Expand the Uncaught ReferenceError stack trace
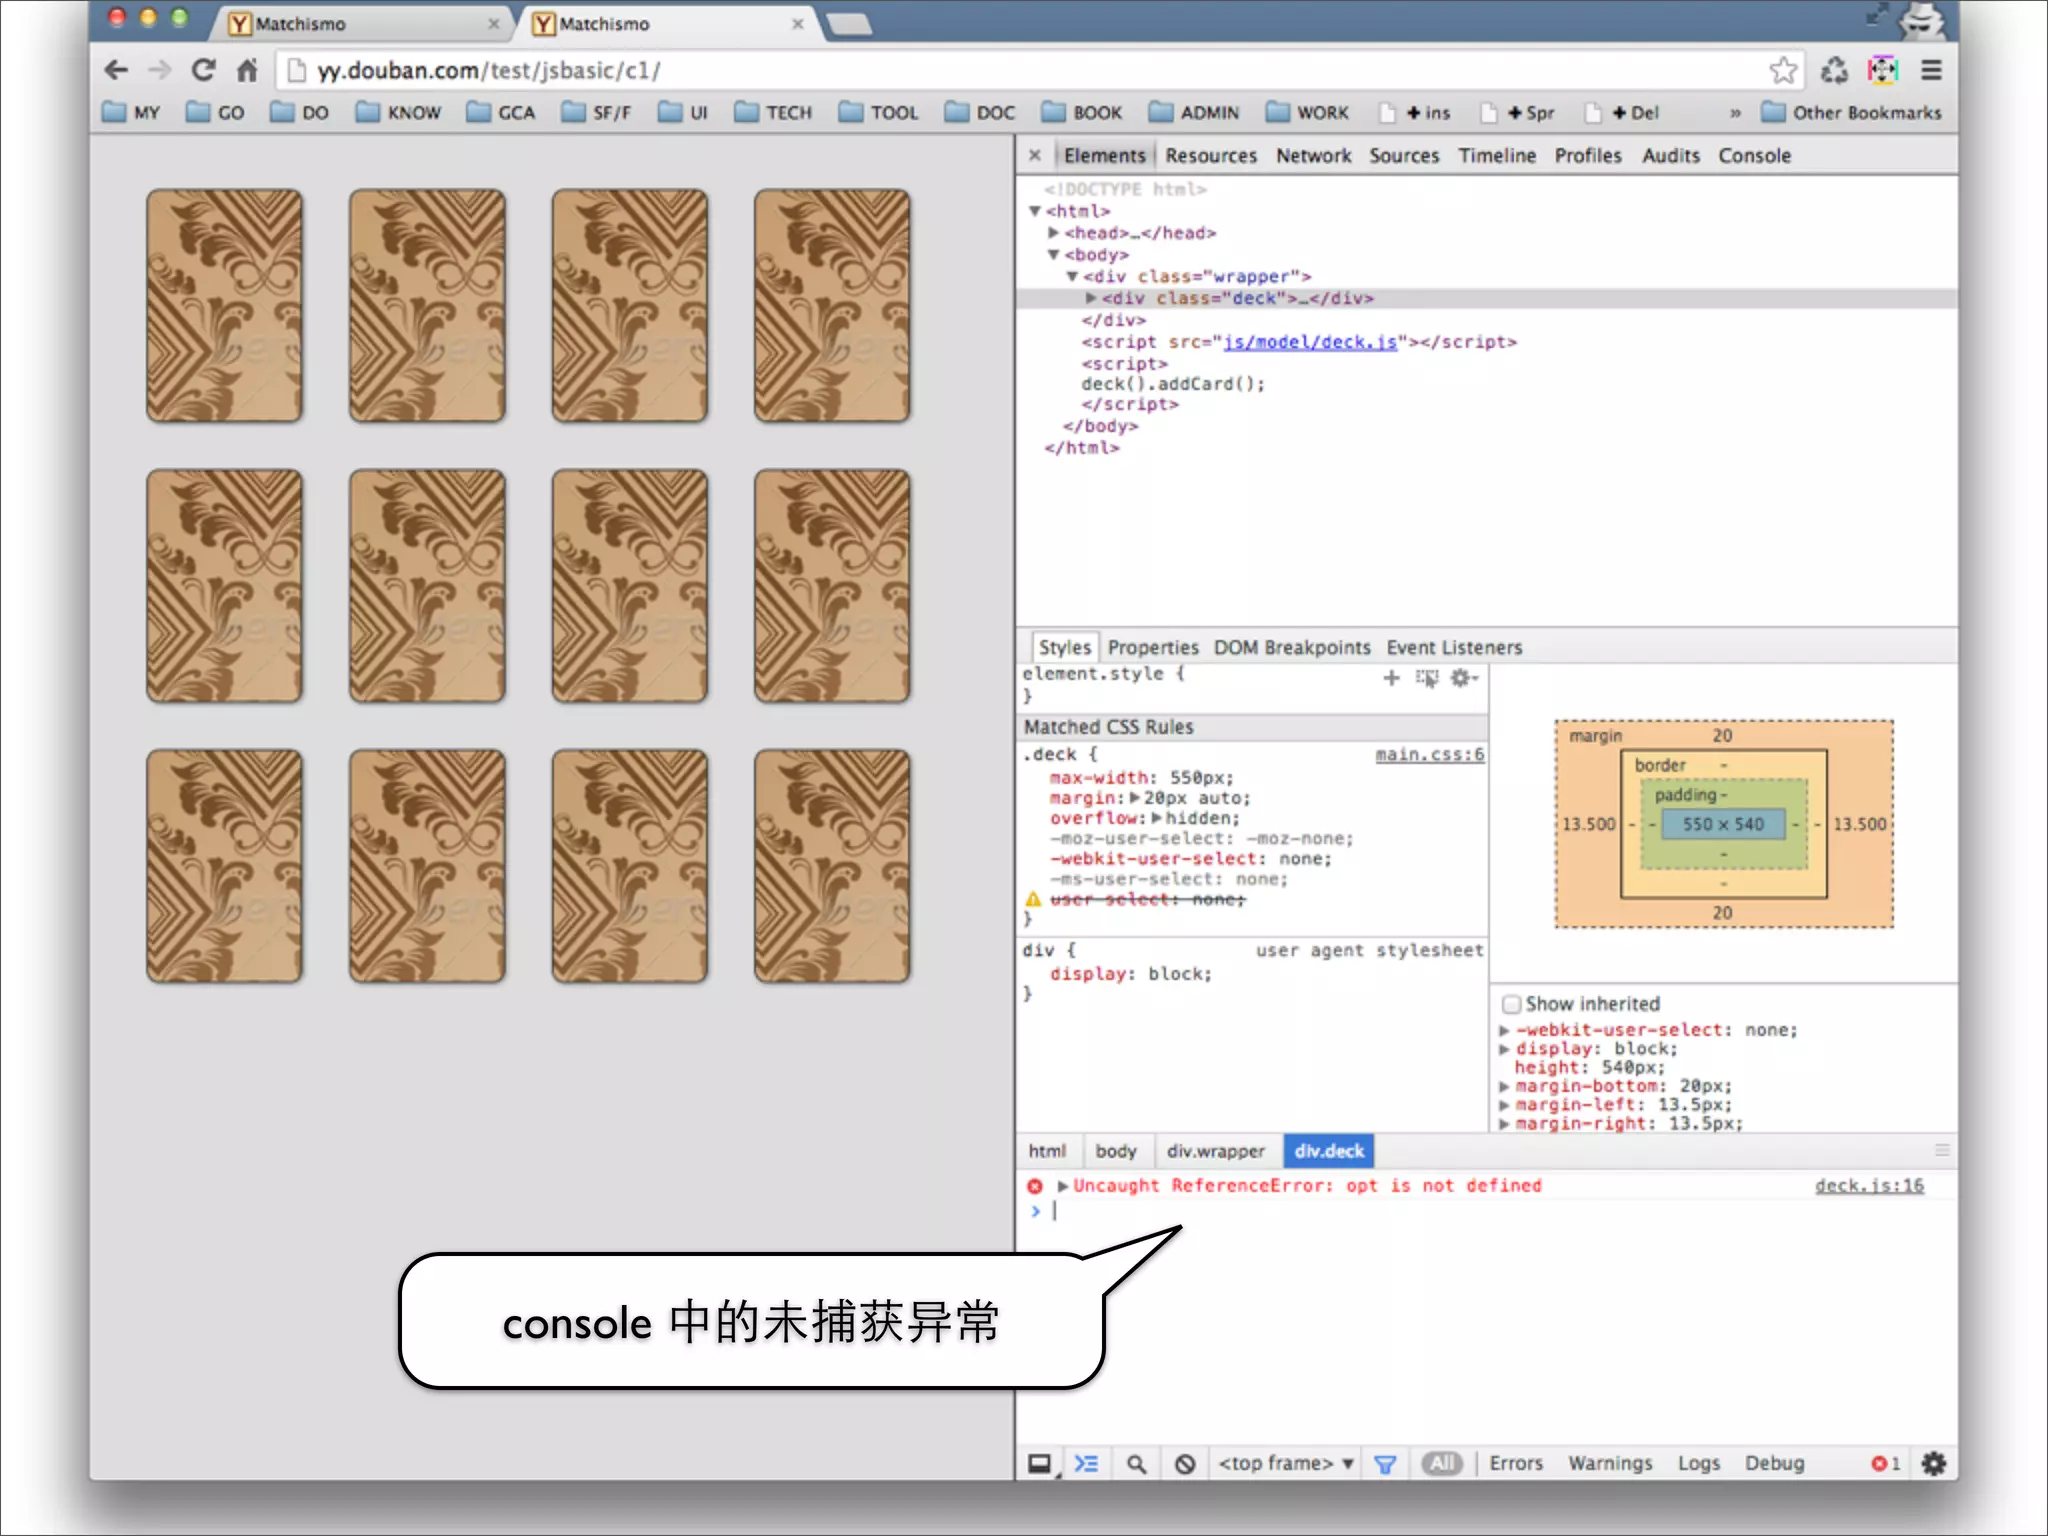This screenshot has height=1536, width=2048. point(1062,1186)
